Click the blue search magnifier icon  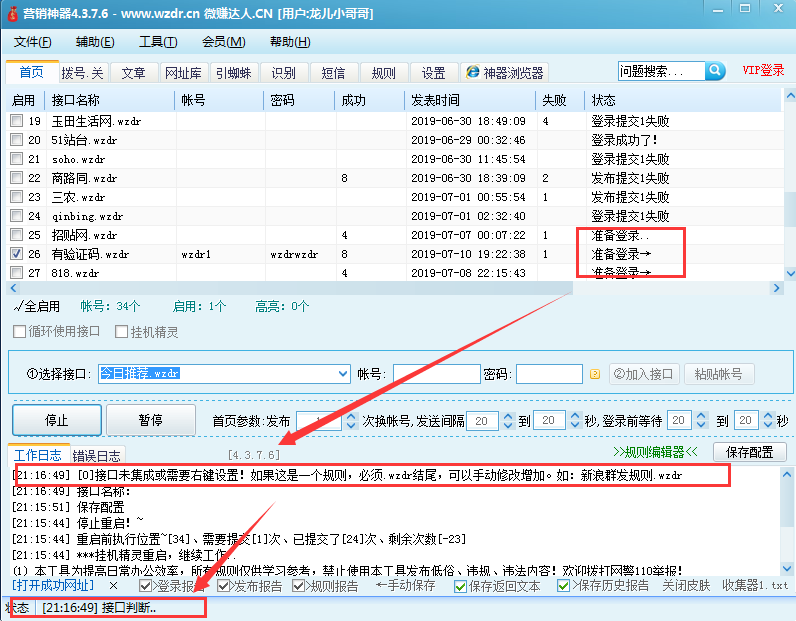[x=715, y=71]
